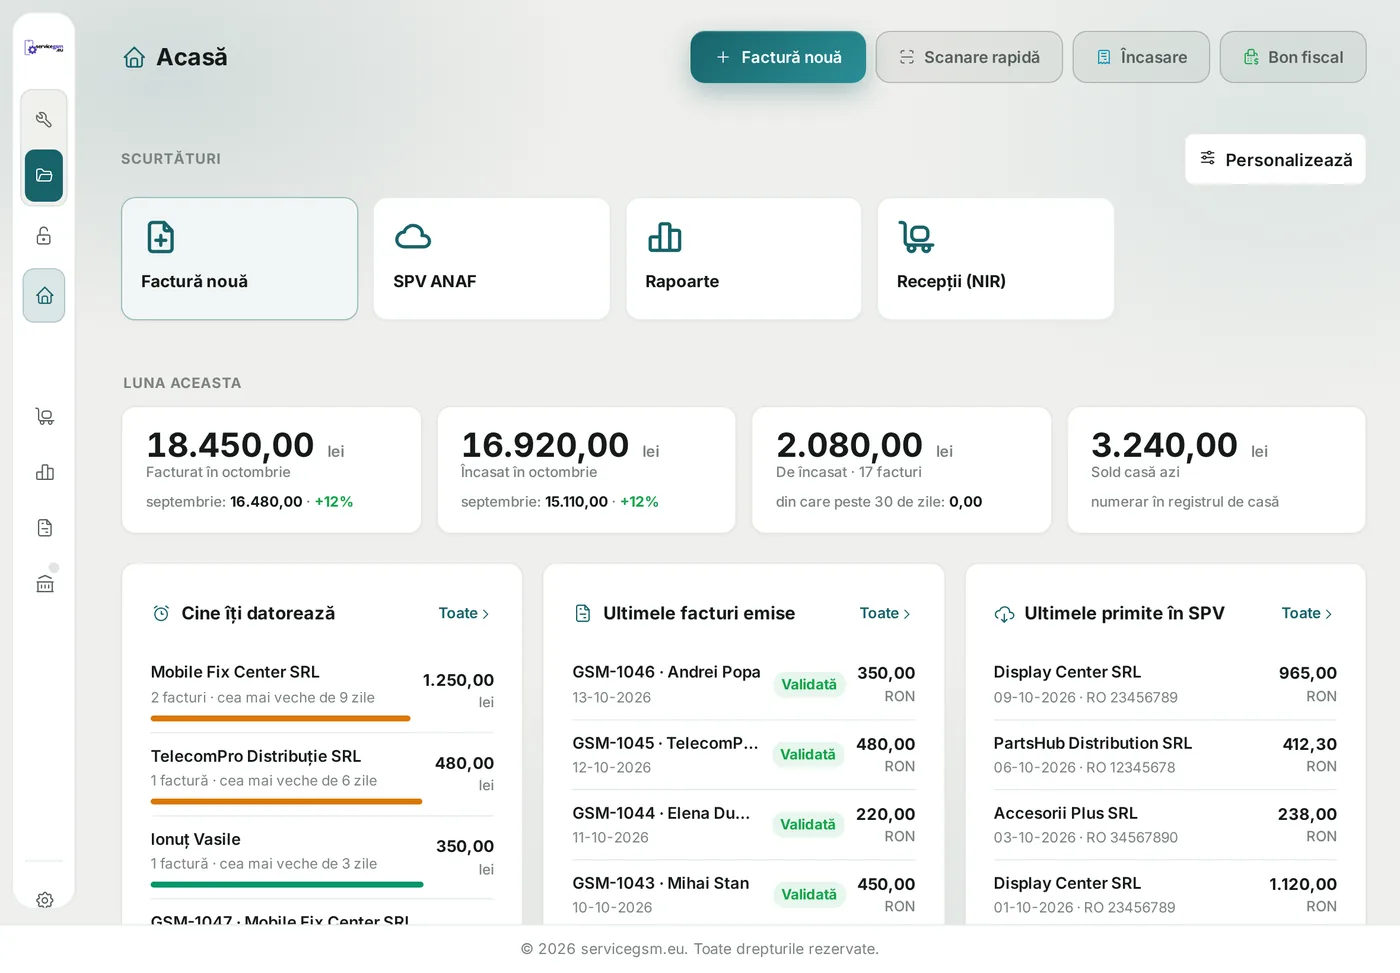Open the Rapoarte shortcut card
Viewport: 1400px width, 973px height.
743,259
